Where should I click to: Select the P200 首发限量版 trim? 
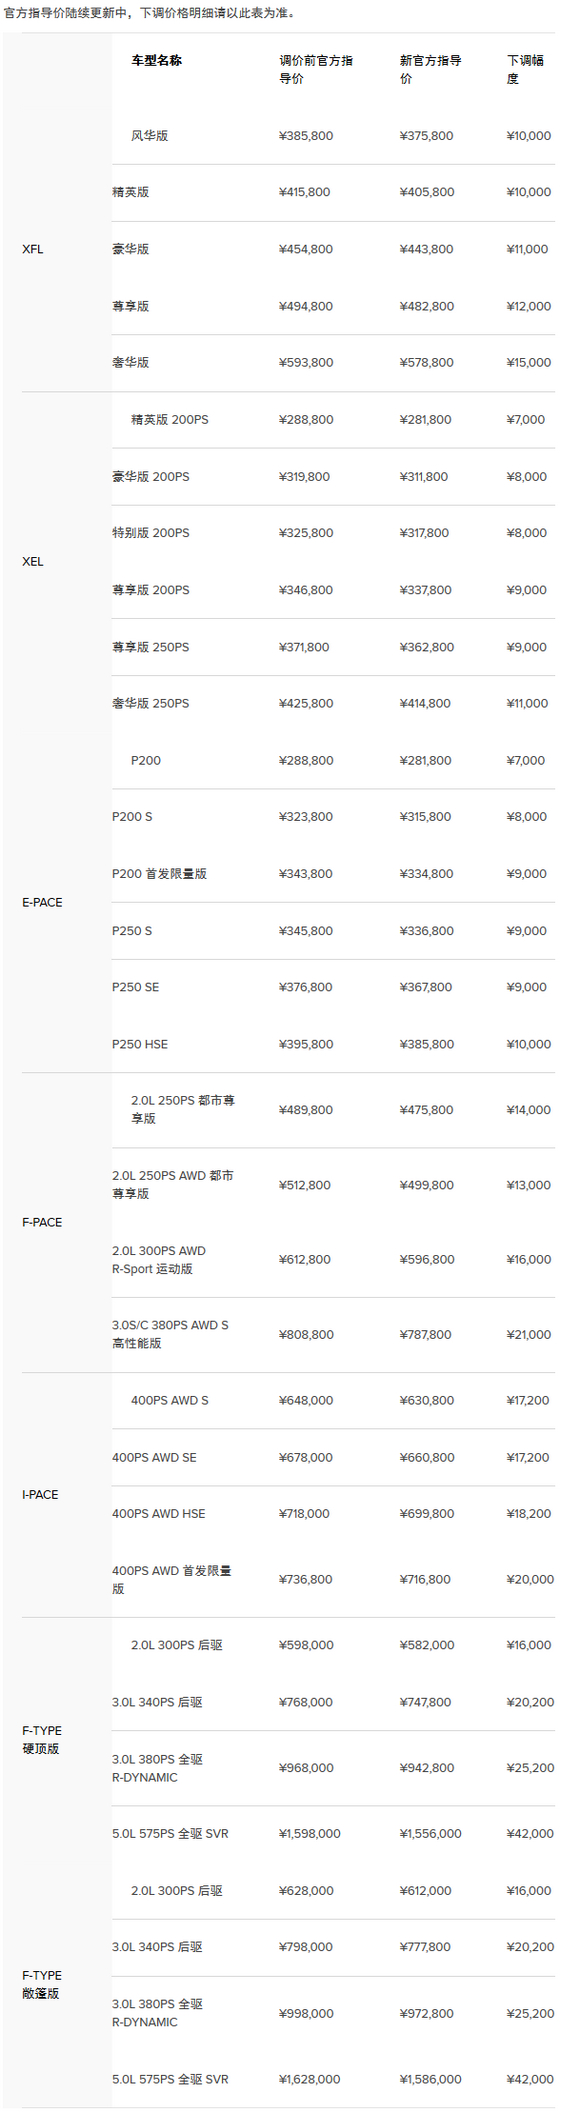coord(159,874)
